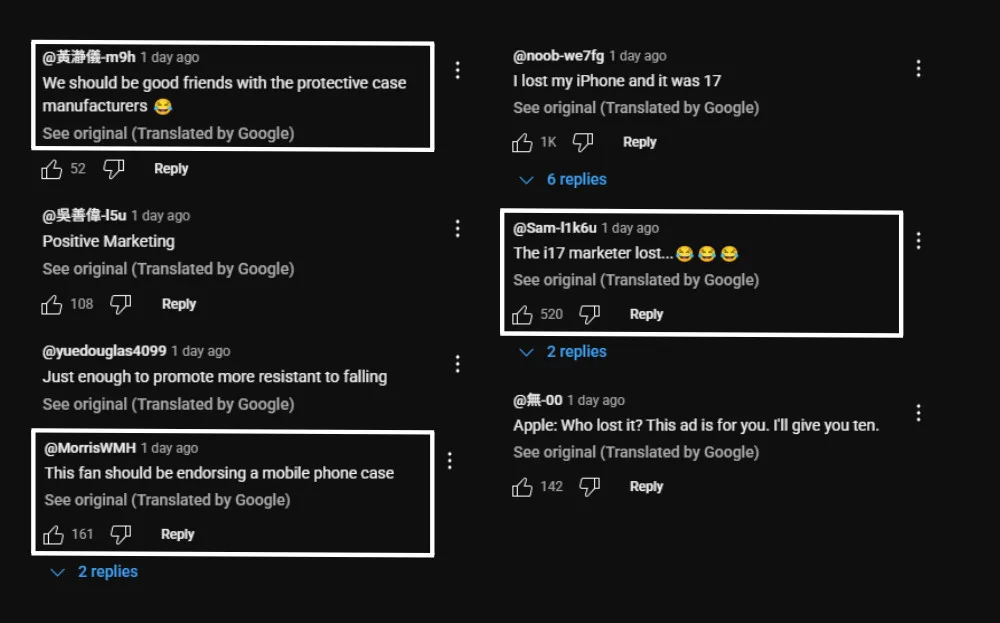Image resolution: width=1000 pixels, height=623 pixels.
Task: Open @yuedouglas4099's channel from username
Action: click(x=104, y=351)
